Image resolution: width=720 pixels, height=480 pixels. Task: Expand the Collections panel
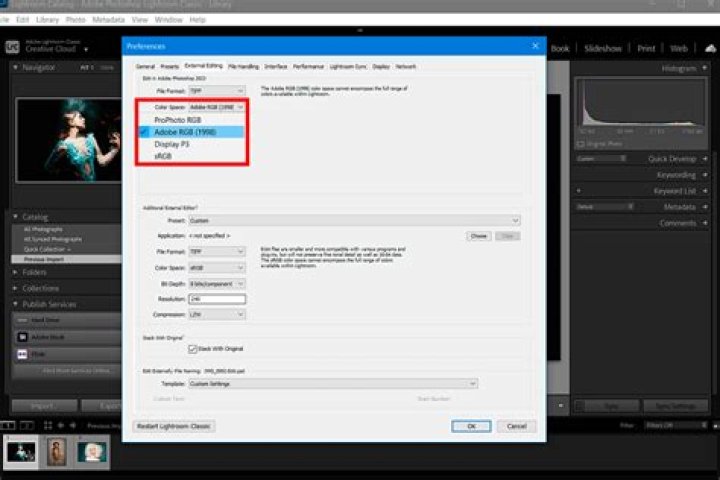pos(15,288)
